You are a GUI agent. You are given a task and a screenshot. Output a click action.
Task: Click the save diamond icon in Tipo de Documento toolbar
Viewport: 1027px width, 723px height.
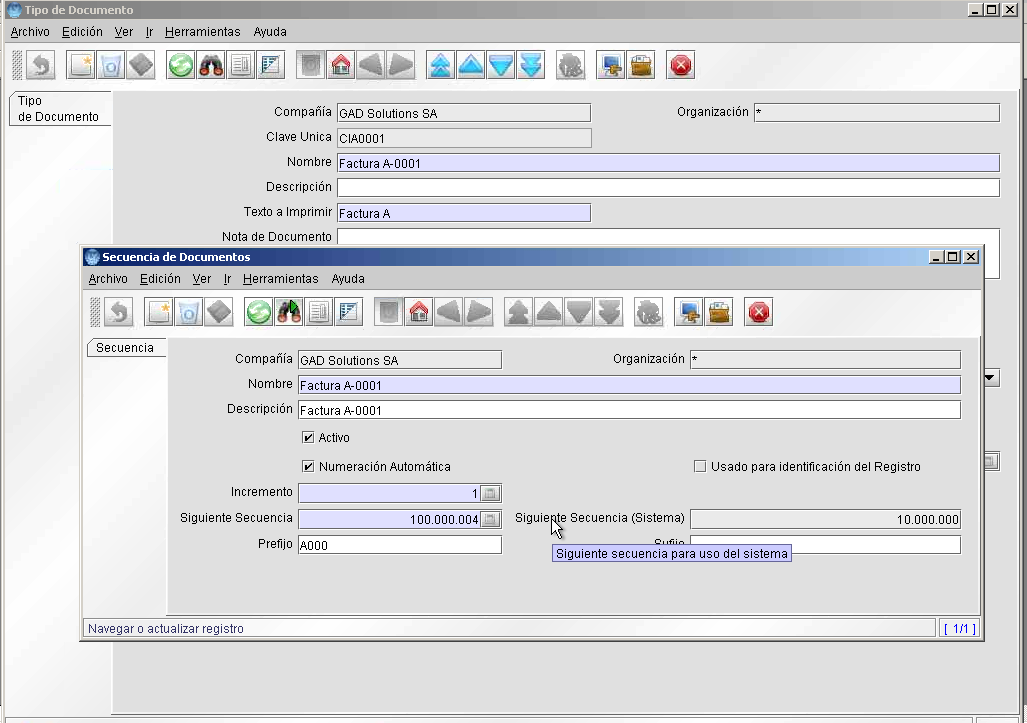pyautogui.click(x=141, y=65)
